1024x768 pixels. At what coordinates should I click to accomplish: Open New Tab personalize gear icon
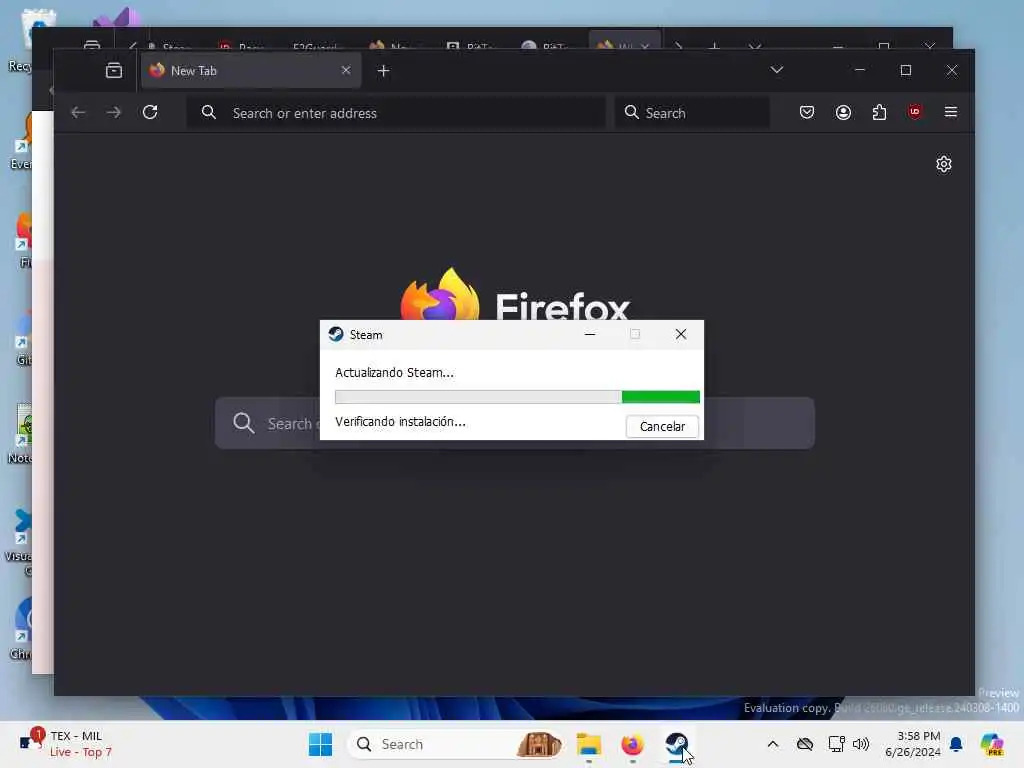(944, 164)
